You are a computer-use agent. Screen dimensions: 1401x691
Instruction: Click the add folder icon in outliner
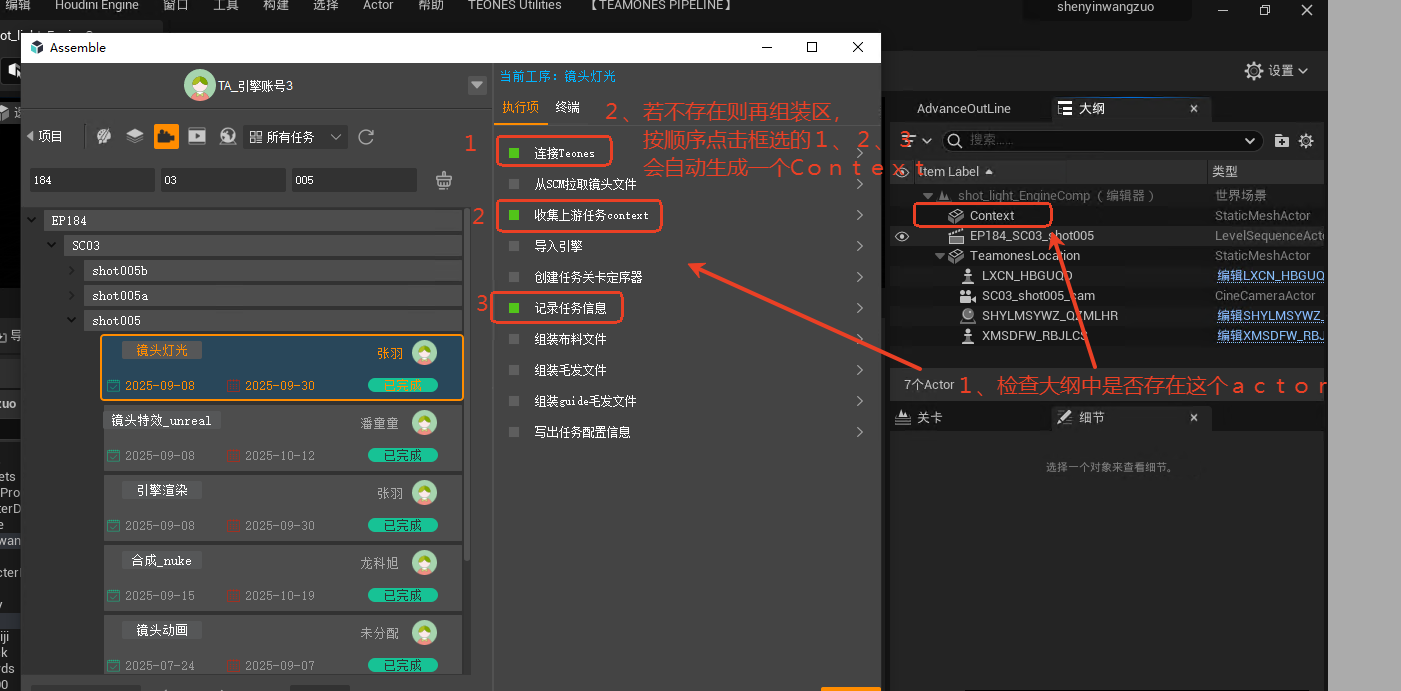click(1282, 141)
